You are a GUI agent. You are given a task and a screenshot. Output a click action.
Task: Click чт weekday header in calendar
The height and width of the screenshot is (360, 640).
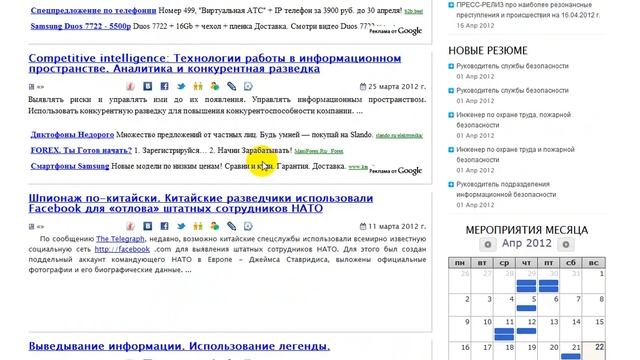click(x=526, y=263)
